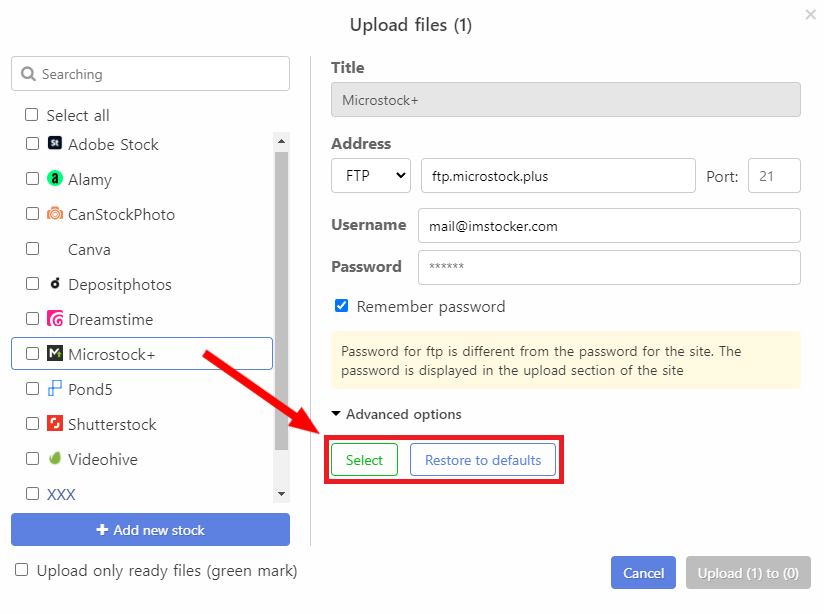Viewport: 824px width, 614px height.
Task: Click the Cancel button
Action: click(x=643, y=572)
